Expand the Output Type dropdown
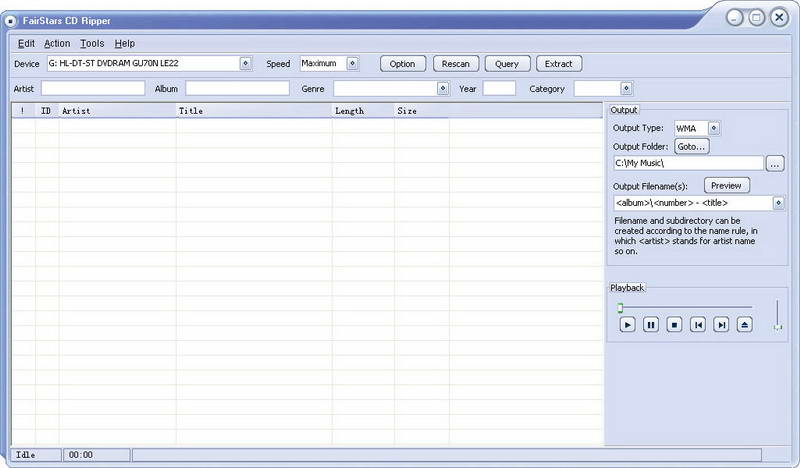800x468 pixels. point(714,128)
